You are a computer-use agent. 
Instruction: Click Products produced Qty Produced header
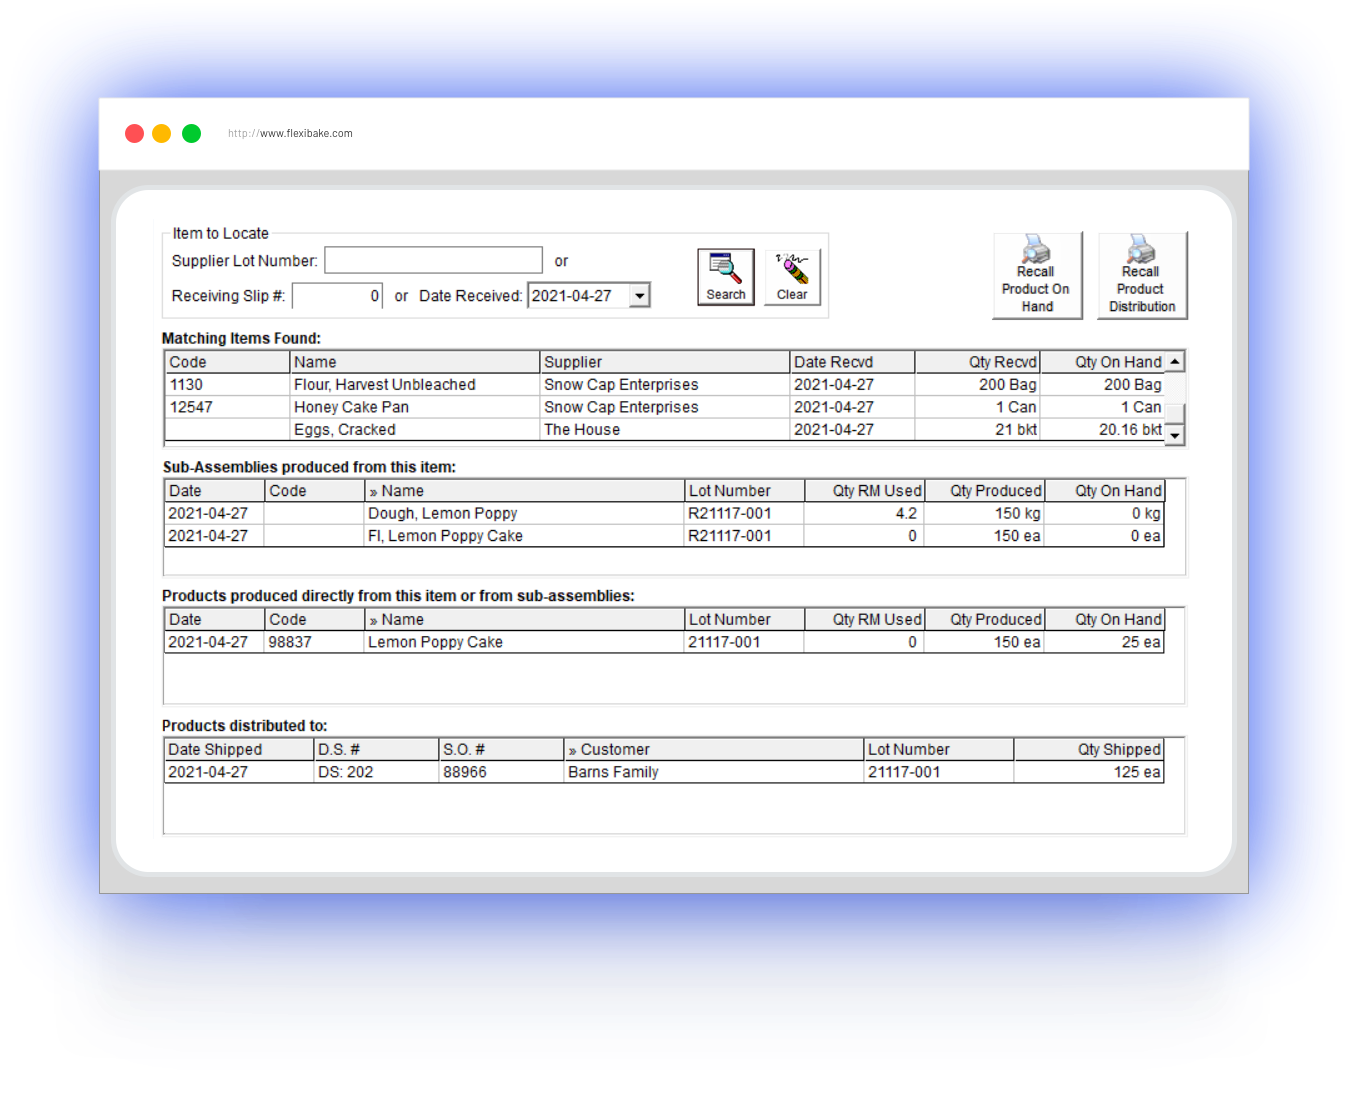point(984,620)
